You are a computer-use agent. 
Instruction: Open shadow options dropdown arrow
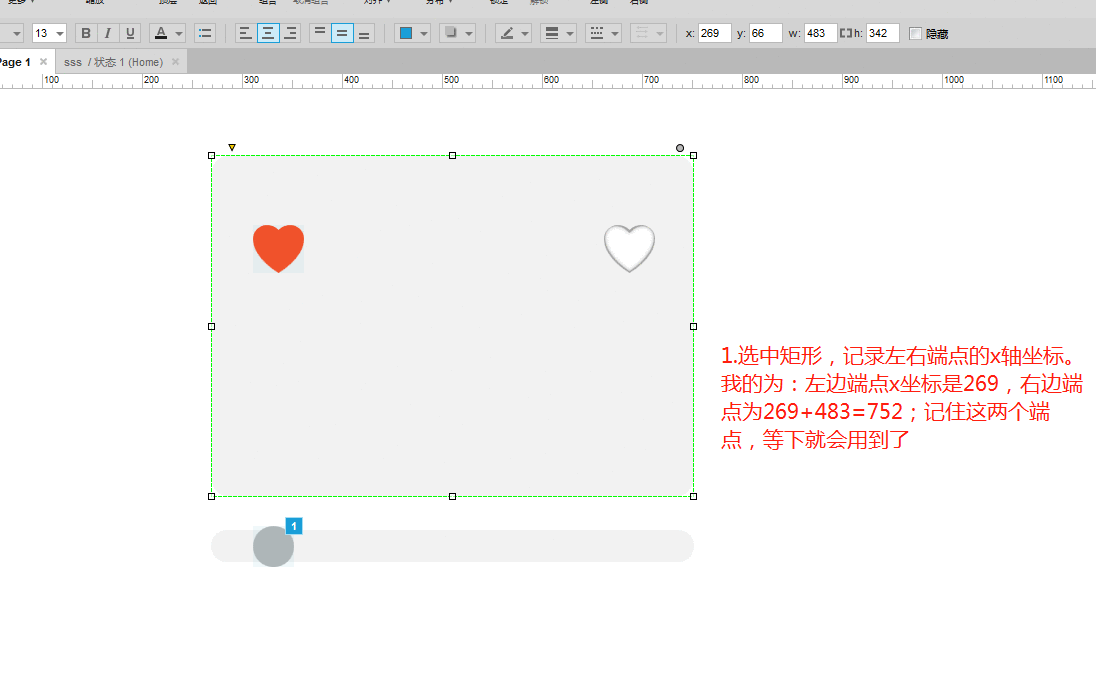[469, 34]
